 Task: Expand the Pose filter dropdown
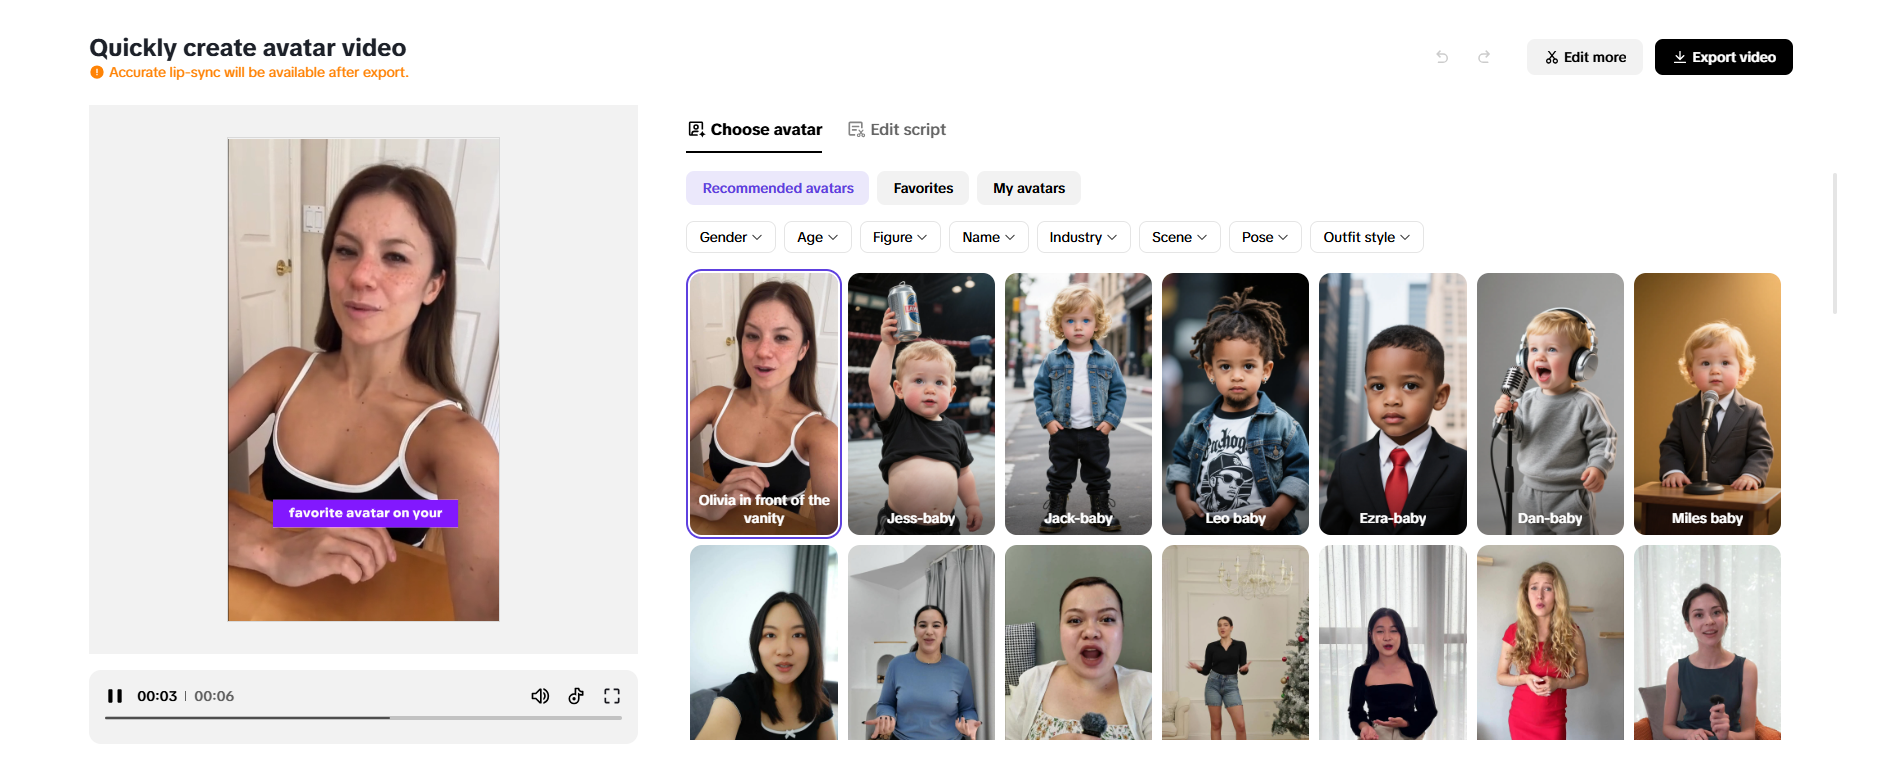click(1265, 237)
